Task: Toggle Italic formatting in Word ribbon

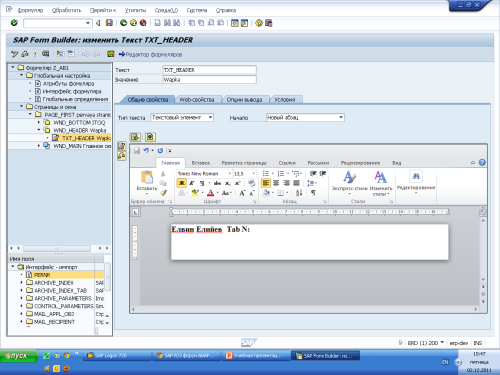Action: [192, 183]
